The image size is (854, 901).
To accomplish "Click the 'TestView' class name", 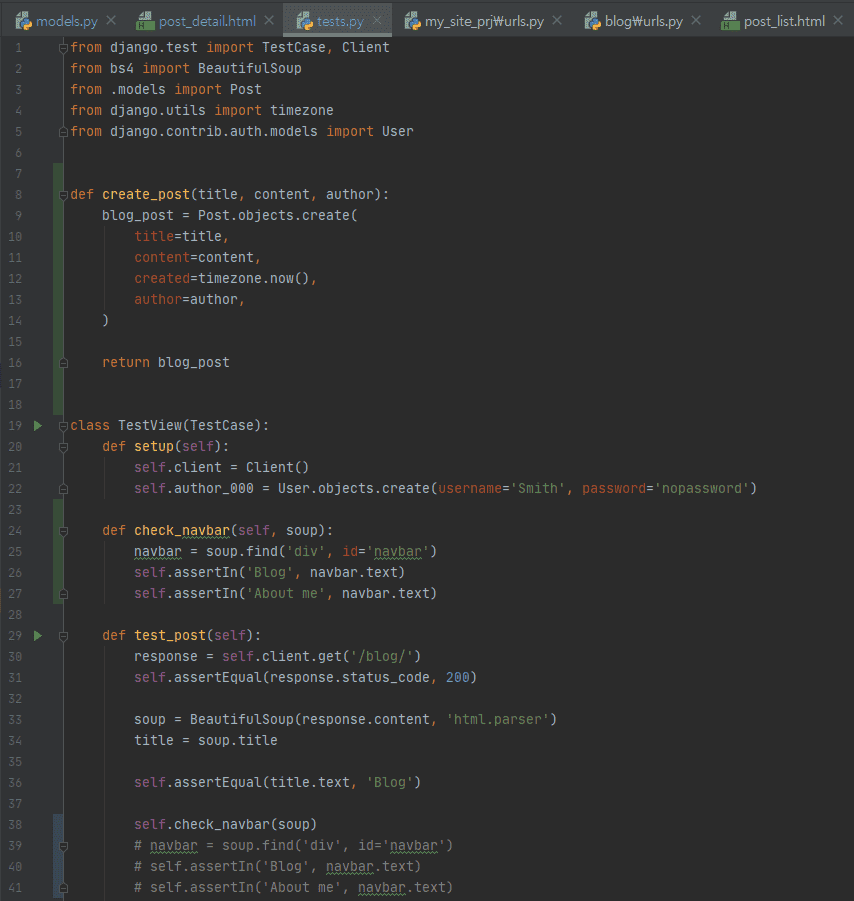I will (x=150, y=426).
